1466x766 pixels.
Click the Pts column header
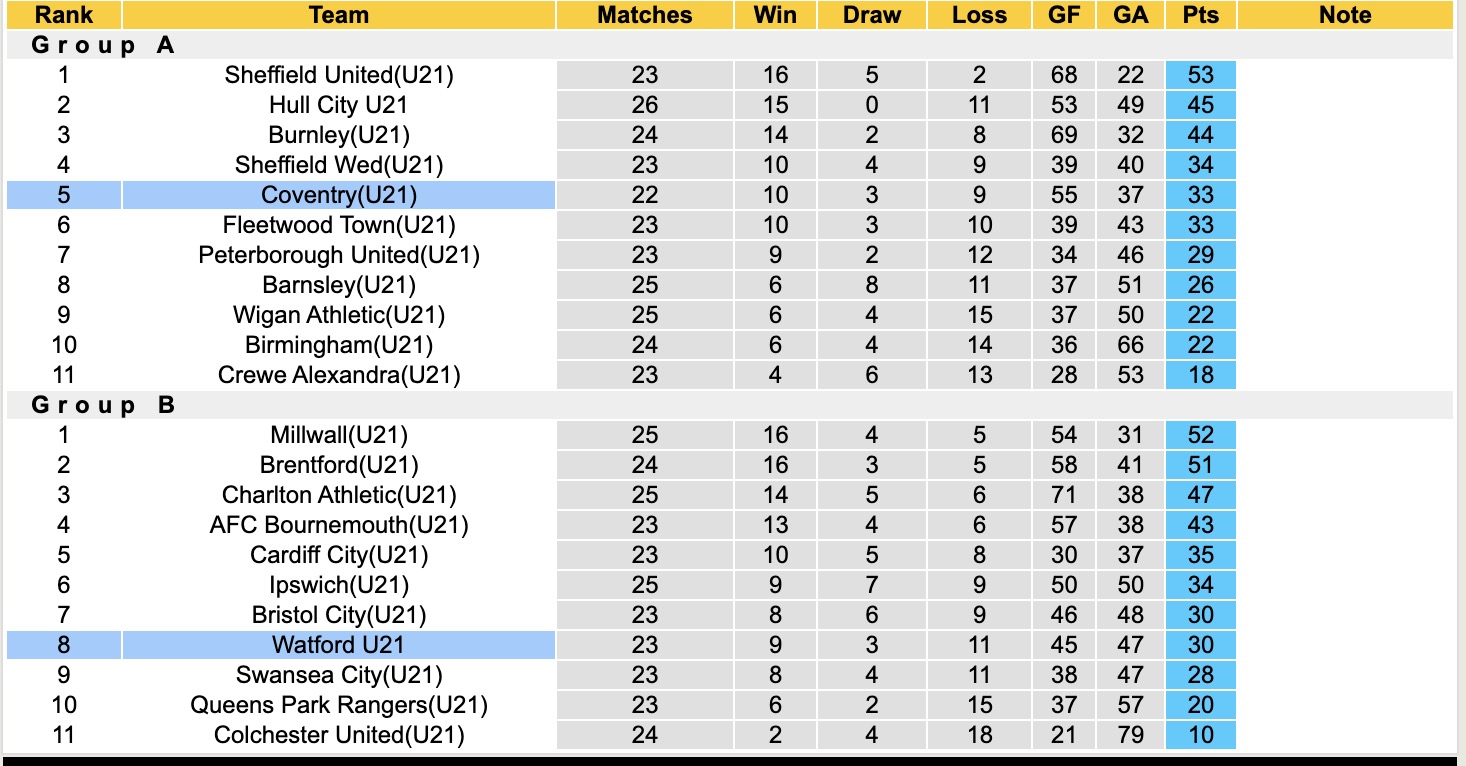[x=1200, y=15]
